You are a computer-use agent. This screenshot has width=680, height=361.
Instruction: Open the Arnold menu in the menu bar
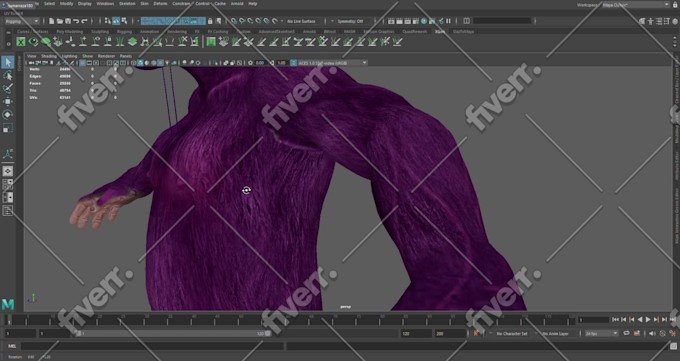237,3
